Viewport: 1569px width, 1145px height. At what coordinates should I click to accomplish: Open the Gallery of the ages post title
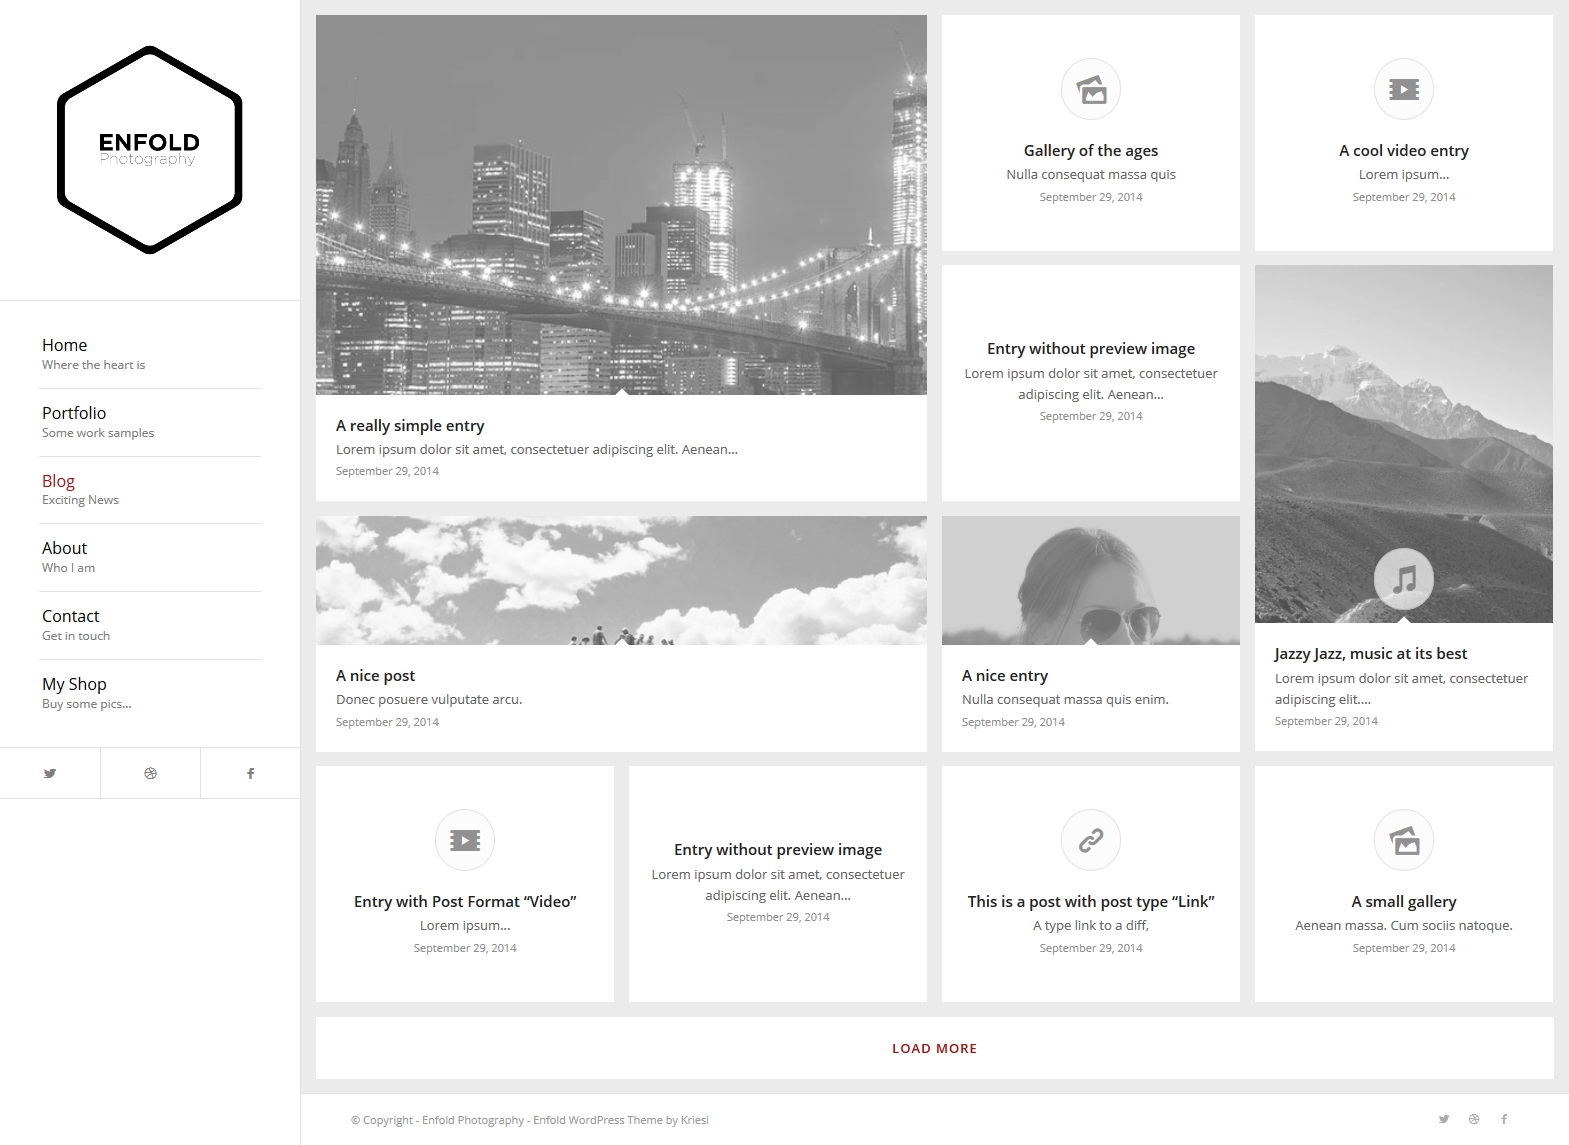pyautogui.click(x=1091, y=150)
